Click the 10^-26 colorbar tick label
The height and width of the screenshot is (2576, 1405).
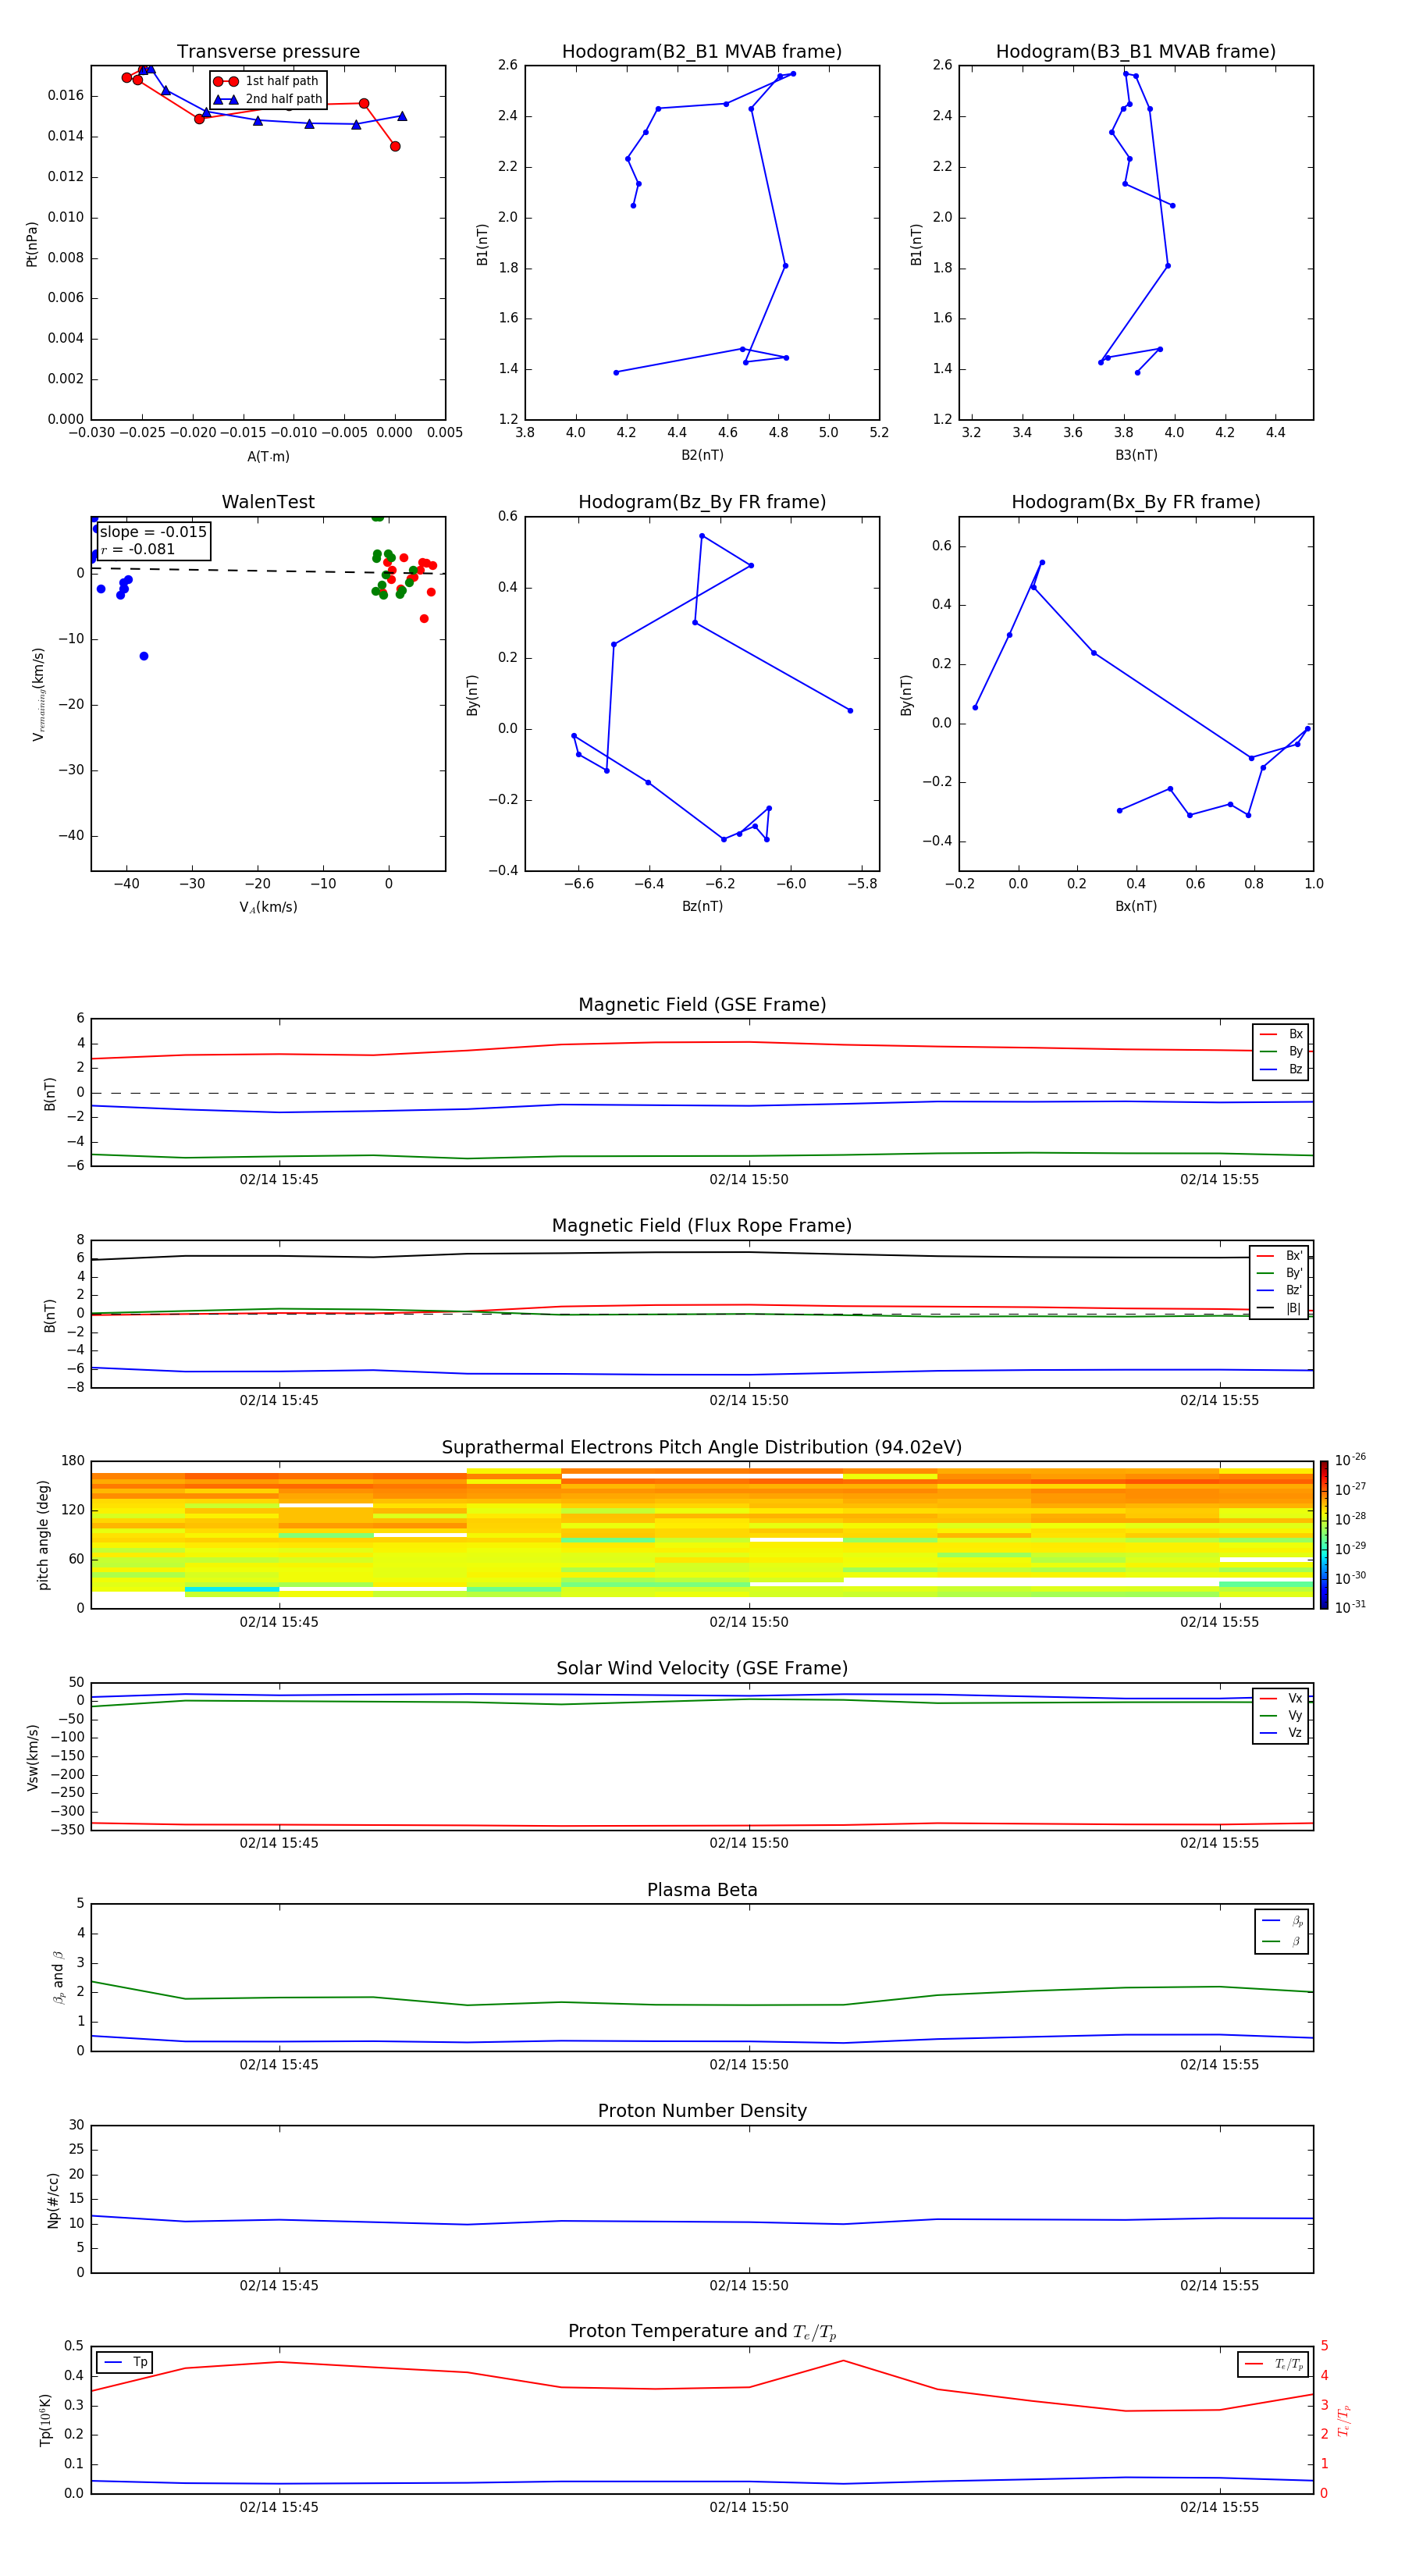point(1350,1460)
